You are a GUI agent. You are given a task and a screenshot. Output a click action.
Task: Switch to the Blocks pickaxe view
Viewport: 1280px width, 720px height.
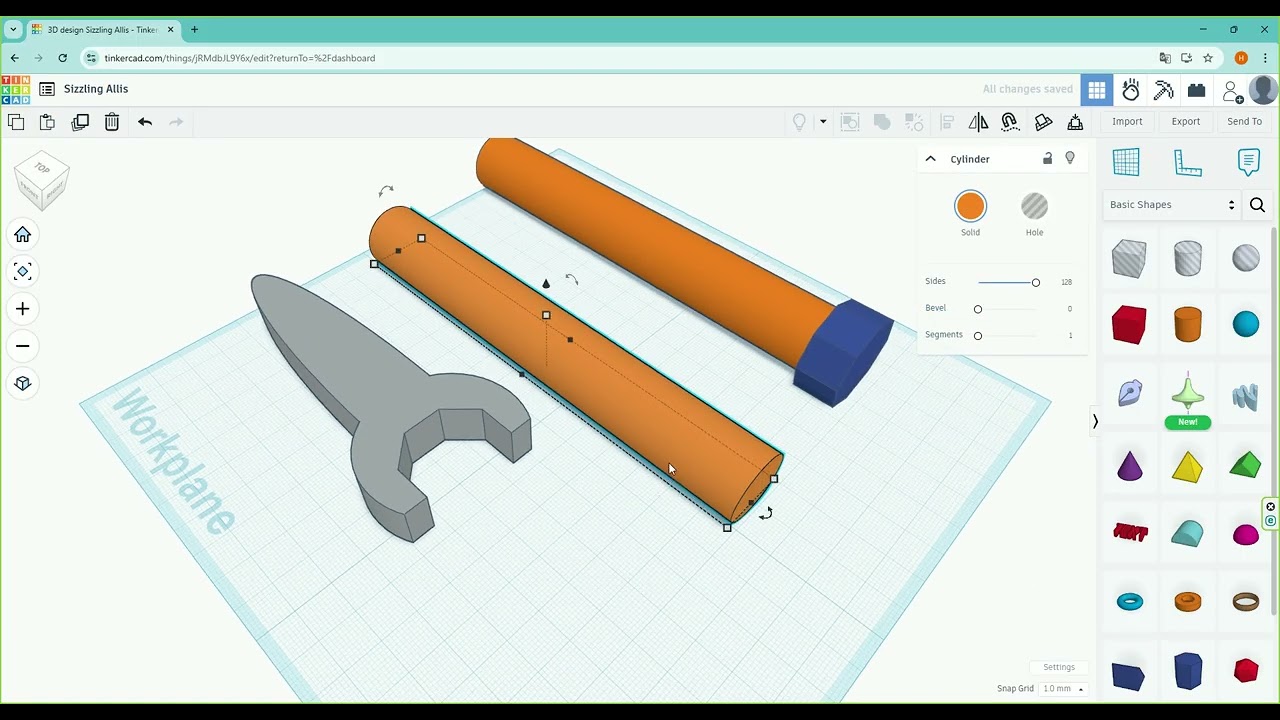point(1164,90)
